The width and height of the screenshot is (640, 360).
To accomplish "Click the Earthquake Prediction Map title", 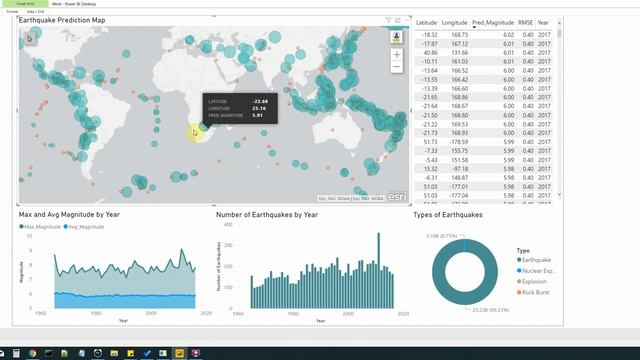I will [62, 20].
